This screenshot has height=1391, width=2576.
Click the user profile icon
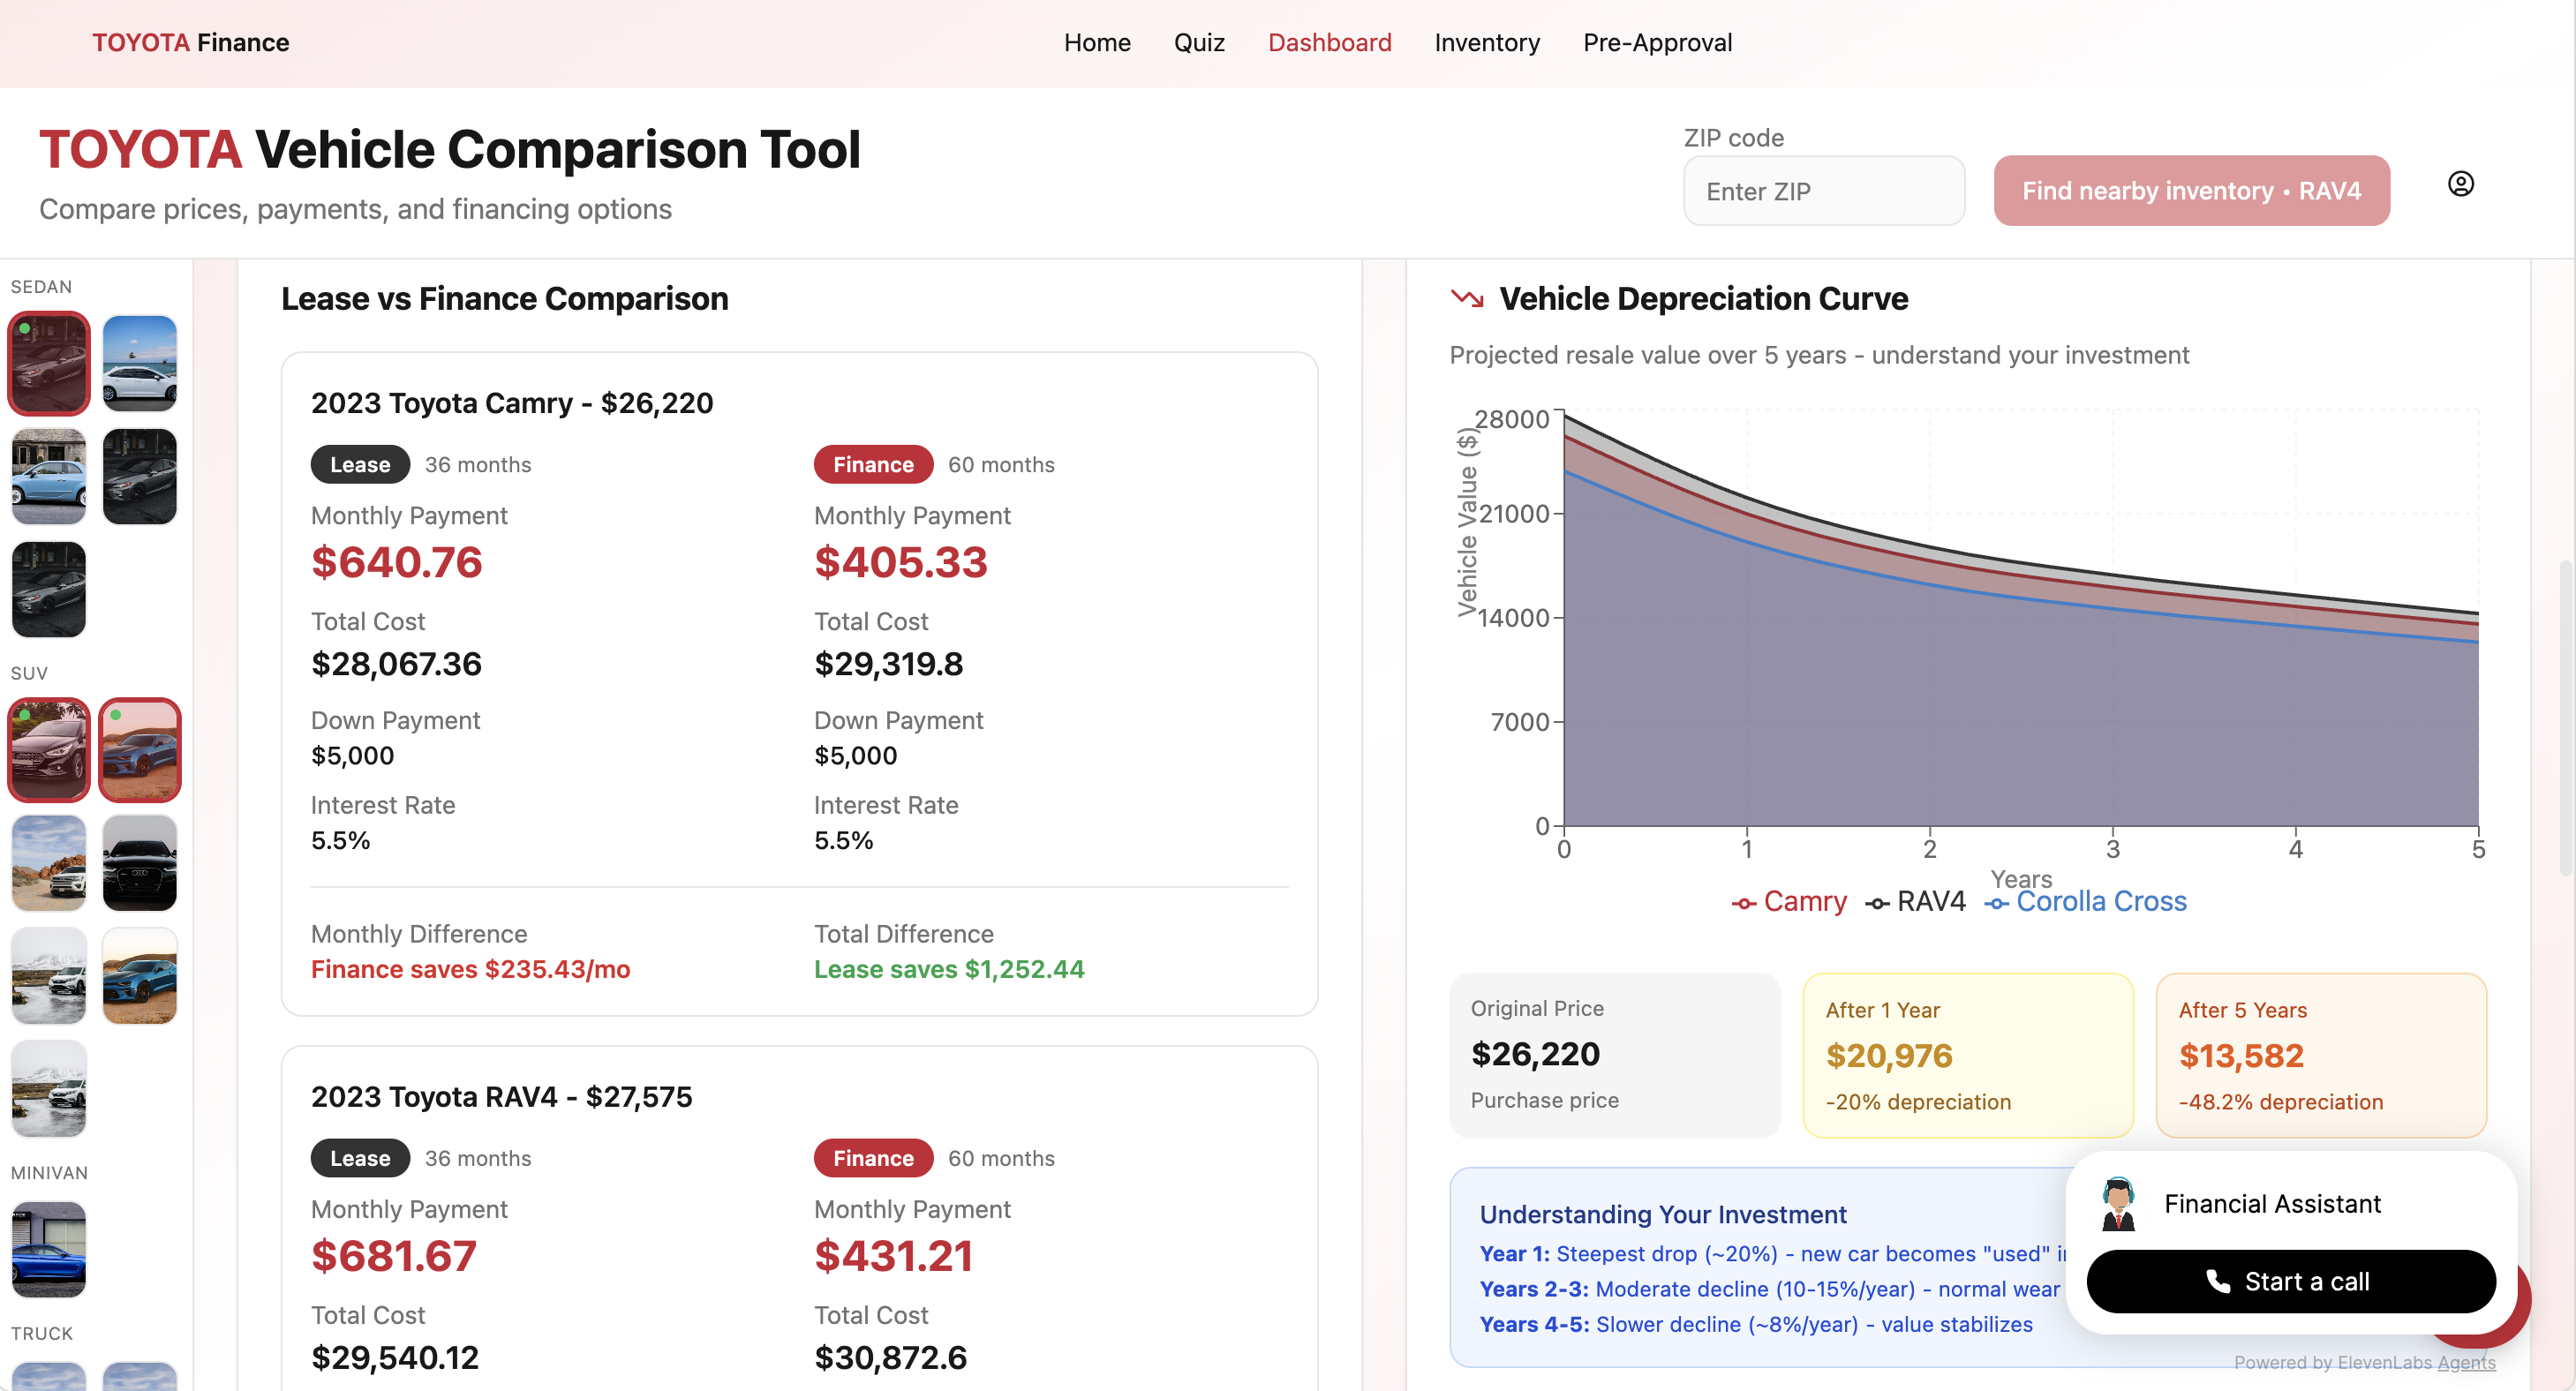click(x=2460, y=184)
